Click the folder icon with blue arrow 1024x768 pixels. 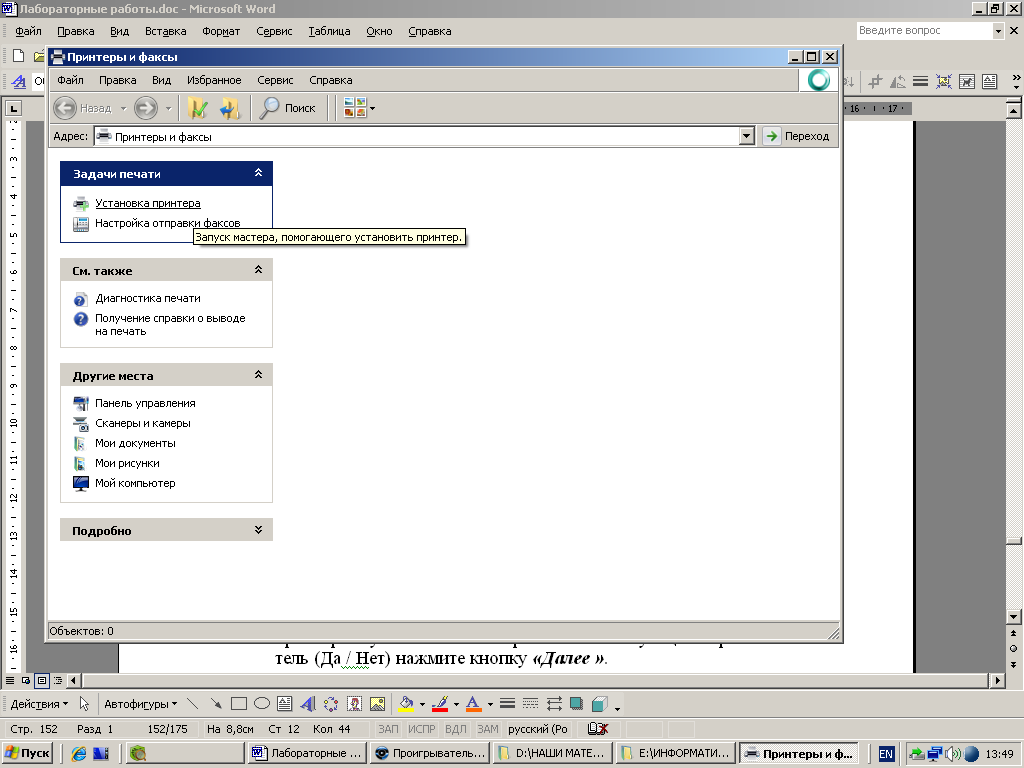click(230, 108)
